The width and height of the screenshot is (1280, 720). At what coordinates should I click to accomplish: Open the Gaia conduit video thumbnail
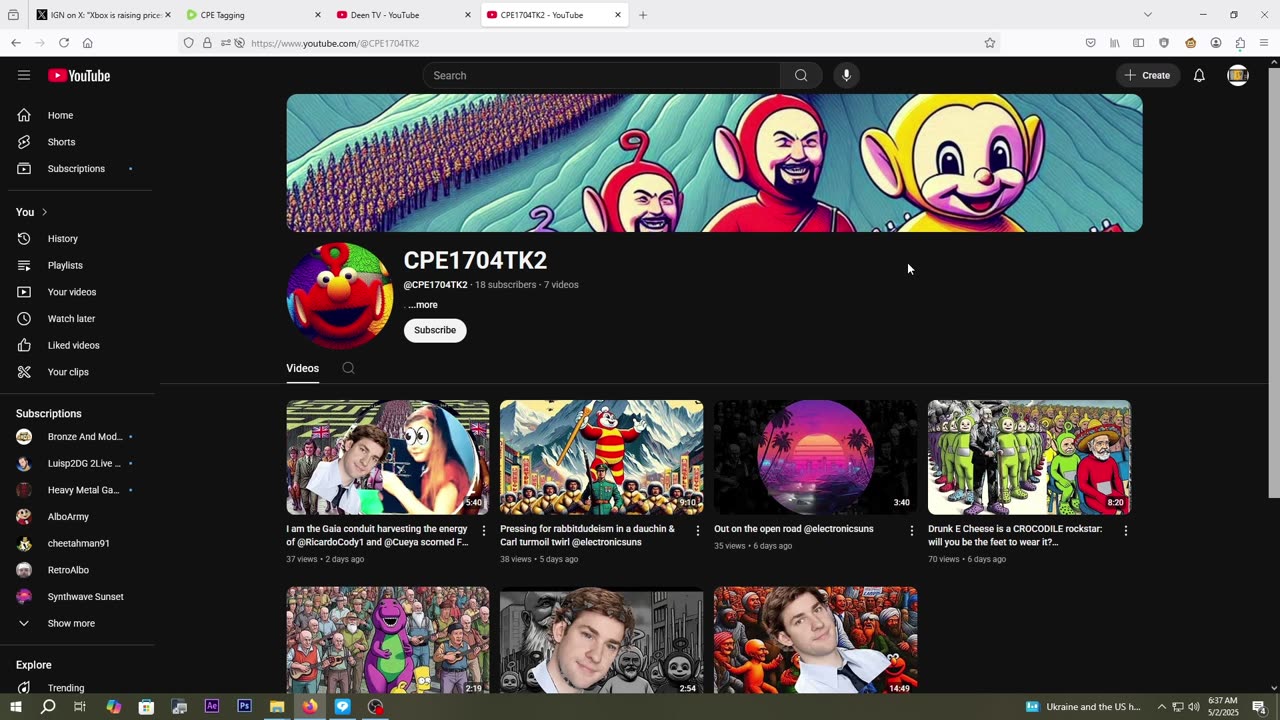388,457
